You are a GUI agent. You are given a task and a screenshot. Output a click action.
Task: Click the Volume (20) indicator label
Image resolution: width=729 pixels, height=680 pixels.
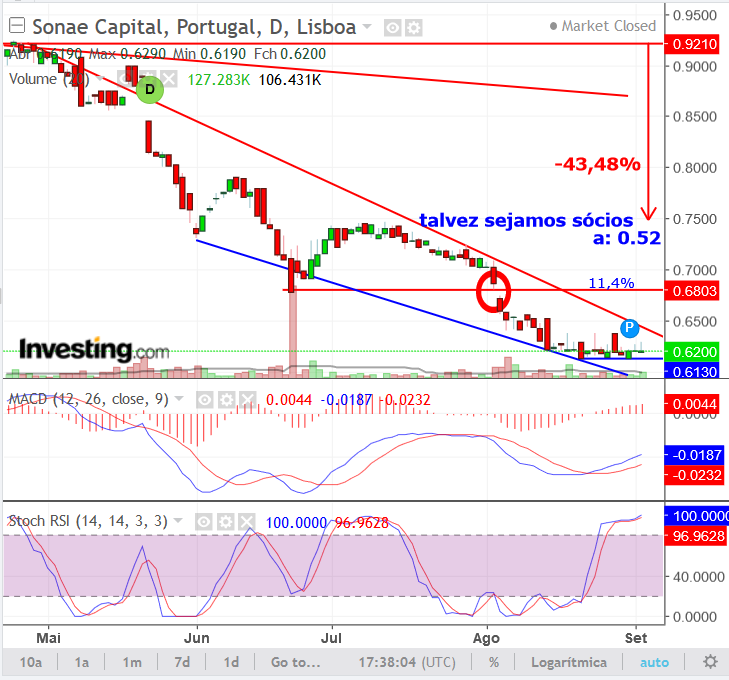tap(48, 79)
